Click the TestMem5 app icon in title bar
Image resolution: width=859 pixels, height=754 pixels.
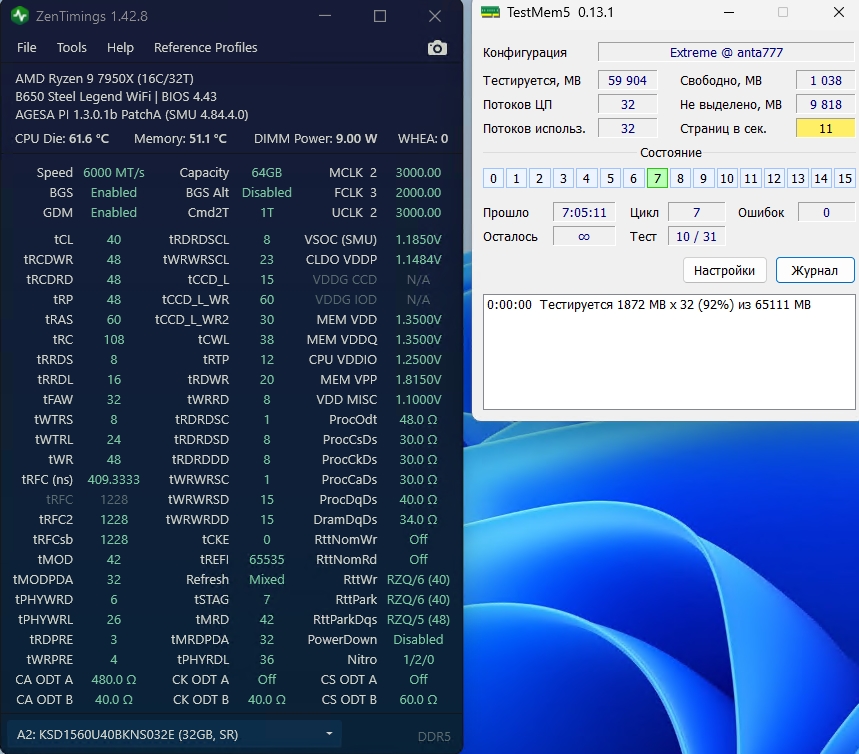(x=490, y=12)
